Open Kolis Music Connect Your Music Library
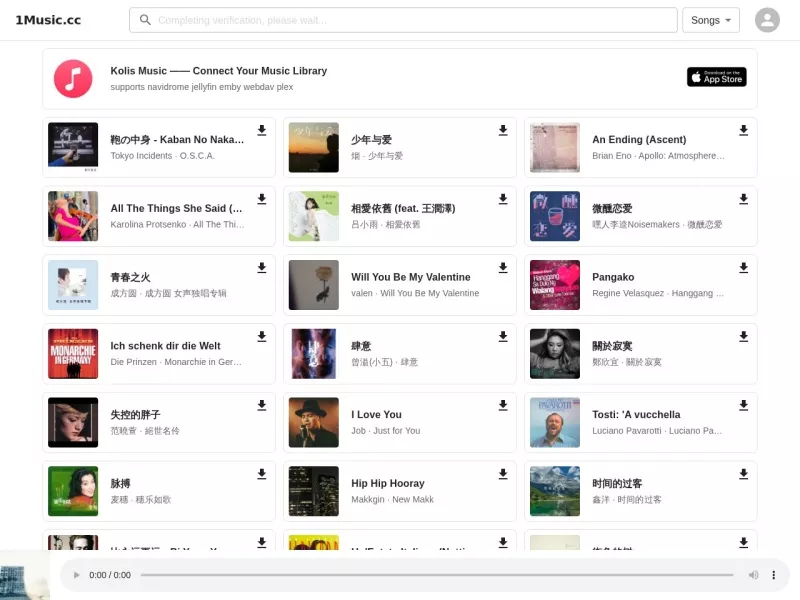The image size is (800, 600). [218, 71]
